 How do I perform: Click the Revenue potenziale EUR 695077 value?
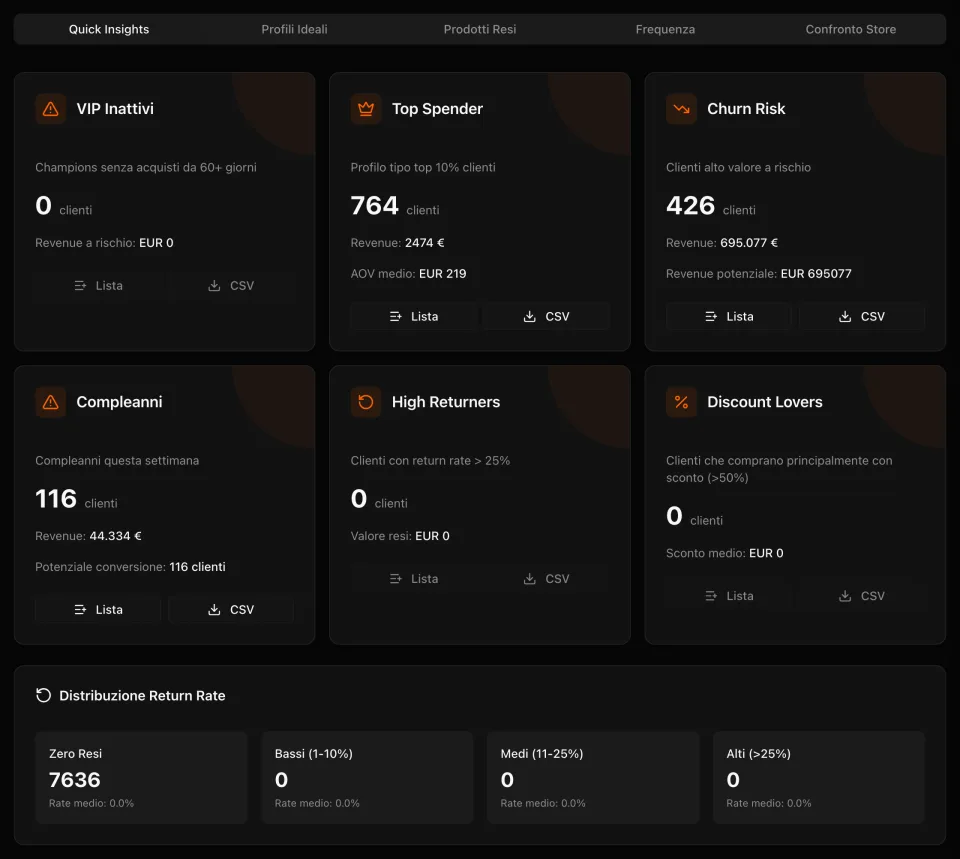816,274
